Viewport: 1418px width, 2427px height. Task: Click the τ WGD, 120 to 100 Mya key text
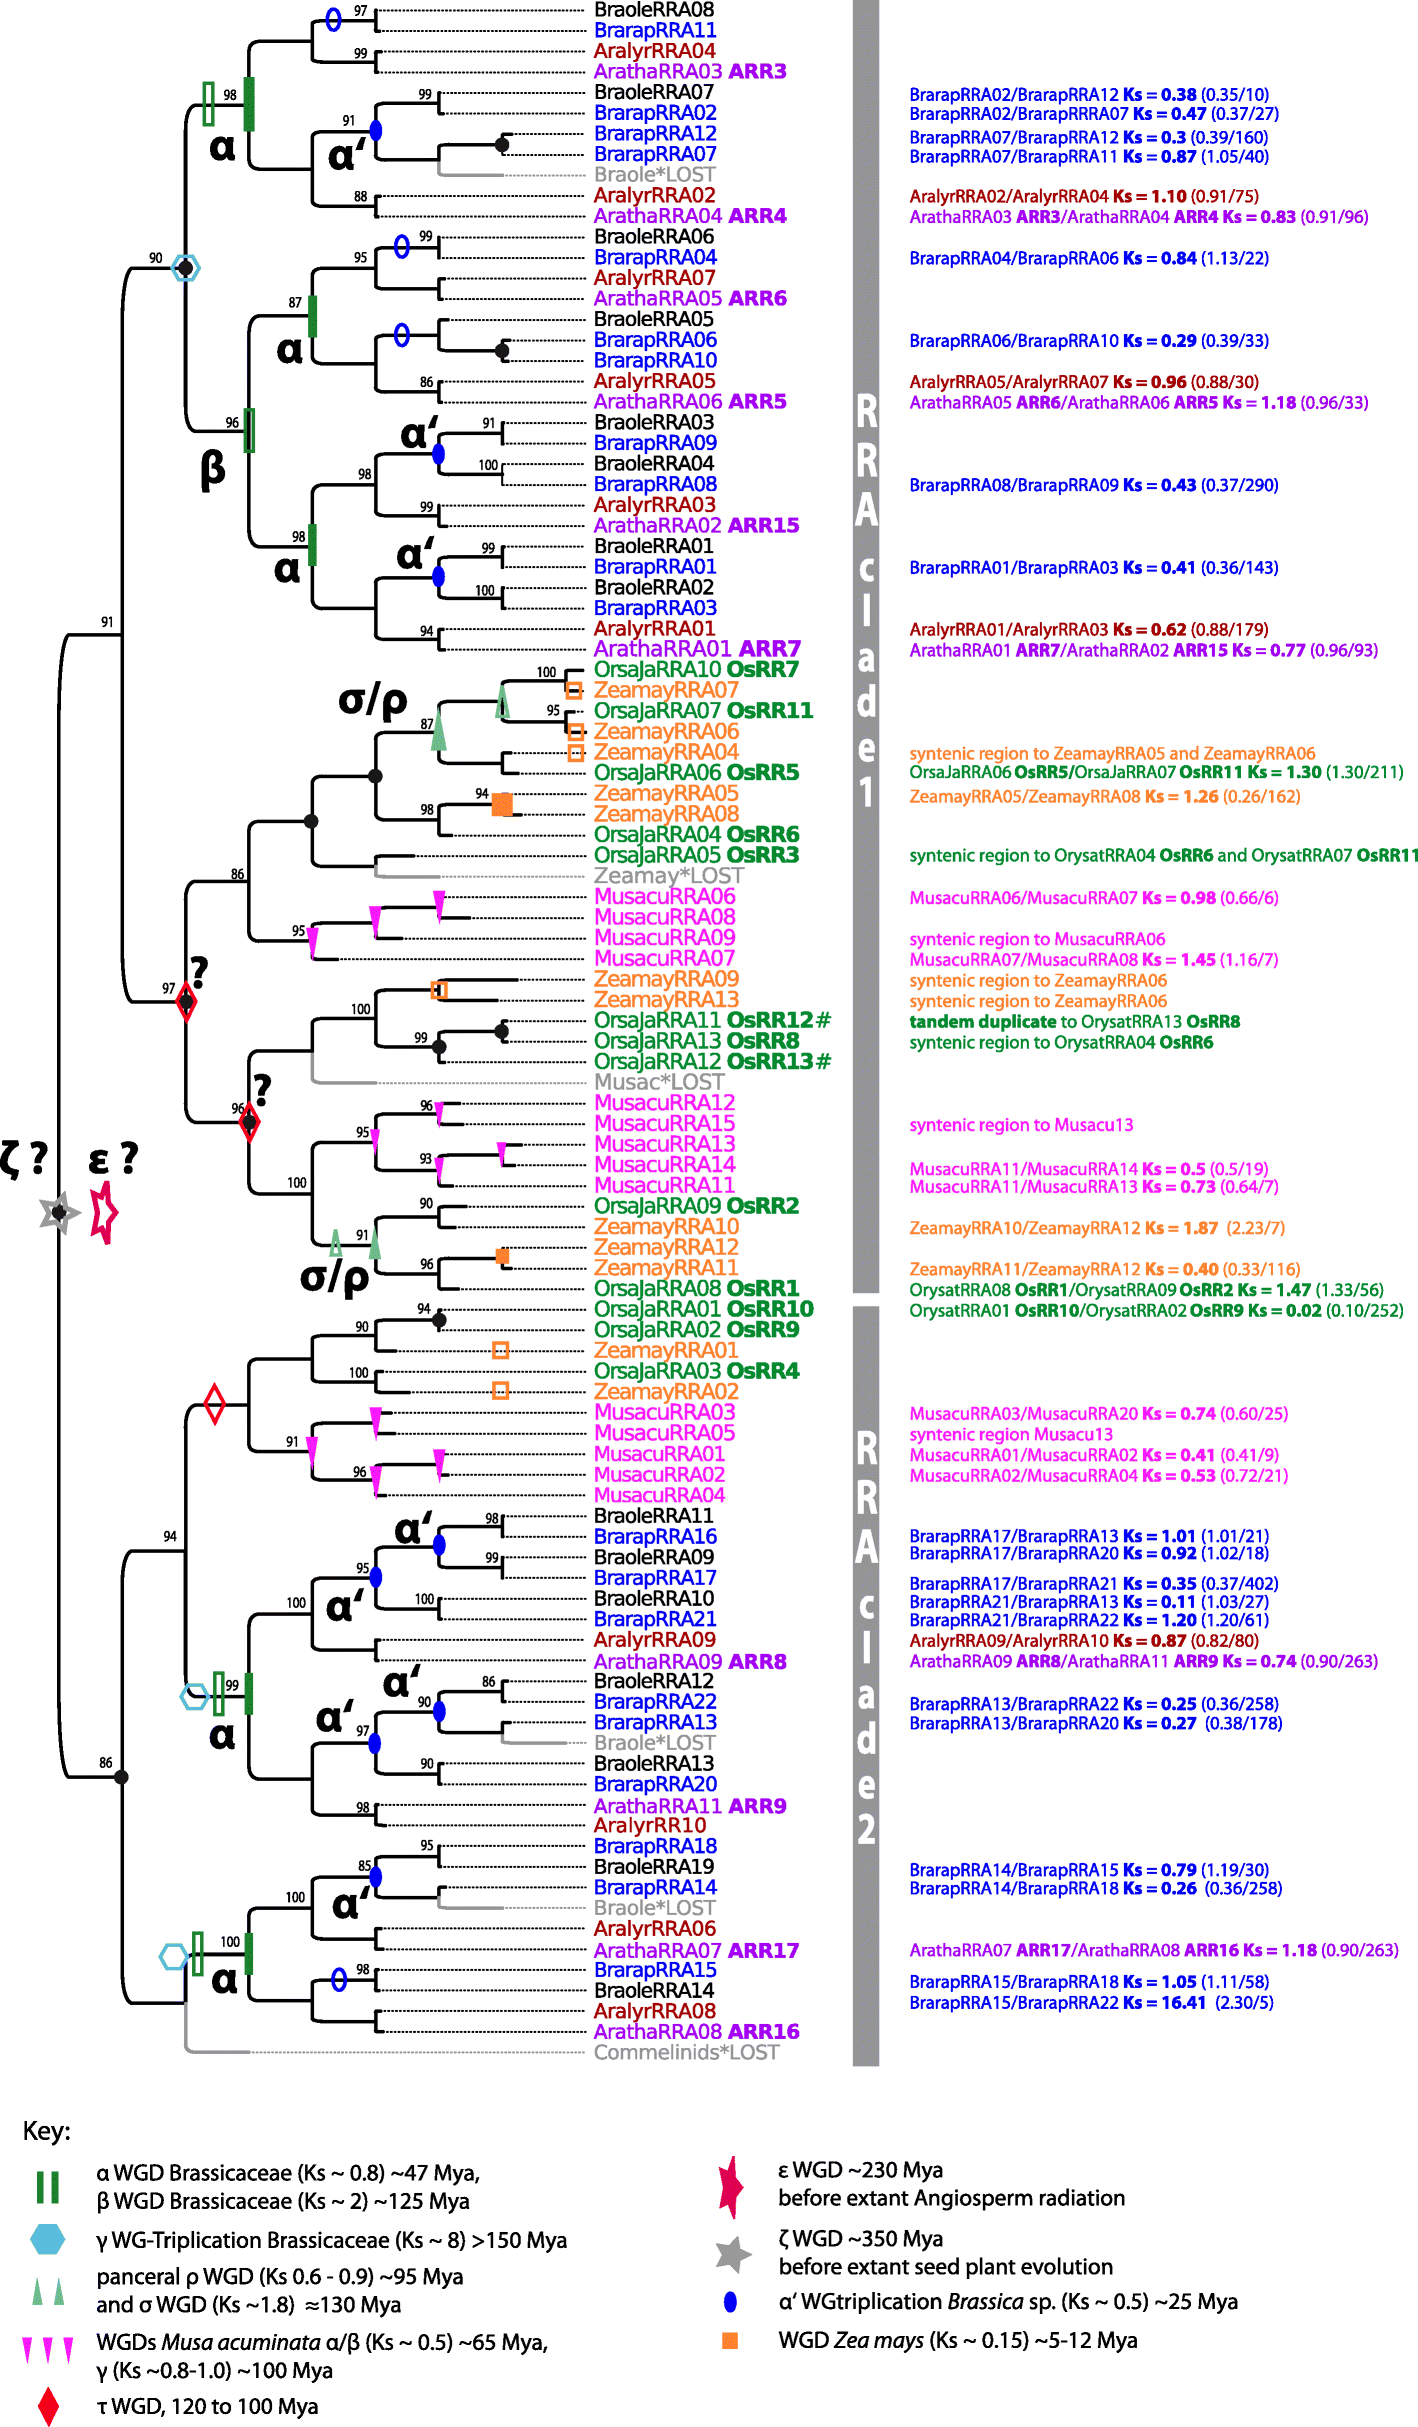point(207,2406)
